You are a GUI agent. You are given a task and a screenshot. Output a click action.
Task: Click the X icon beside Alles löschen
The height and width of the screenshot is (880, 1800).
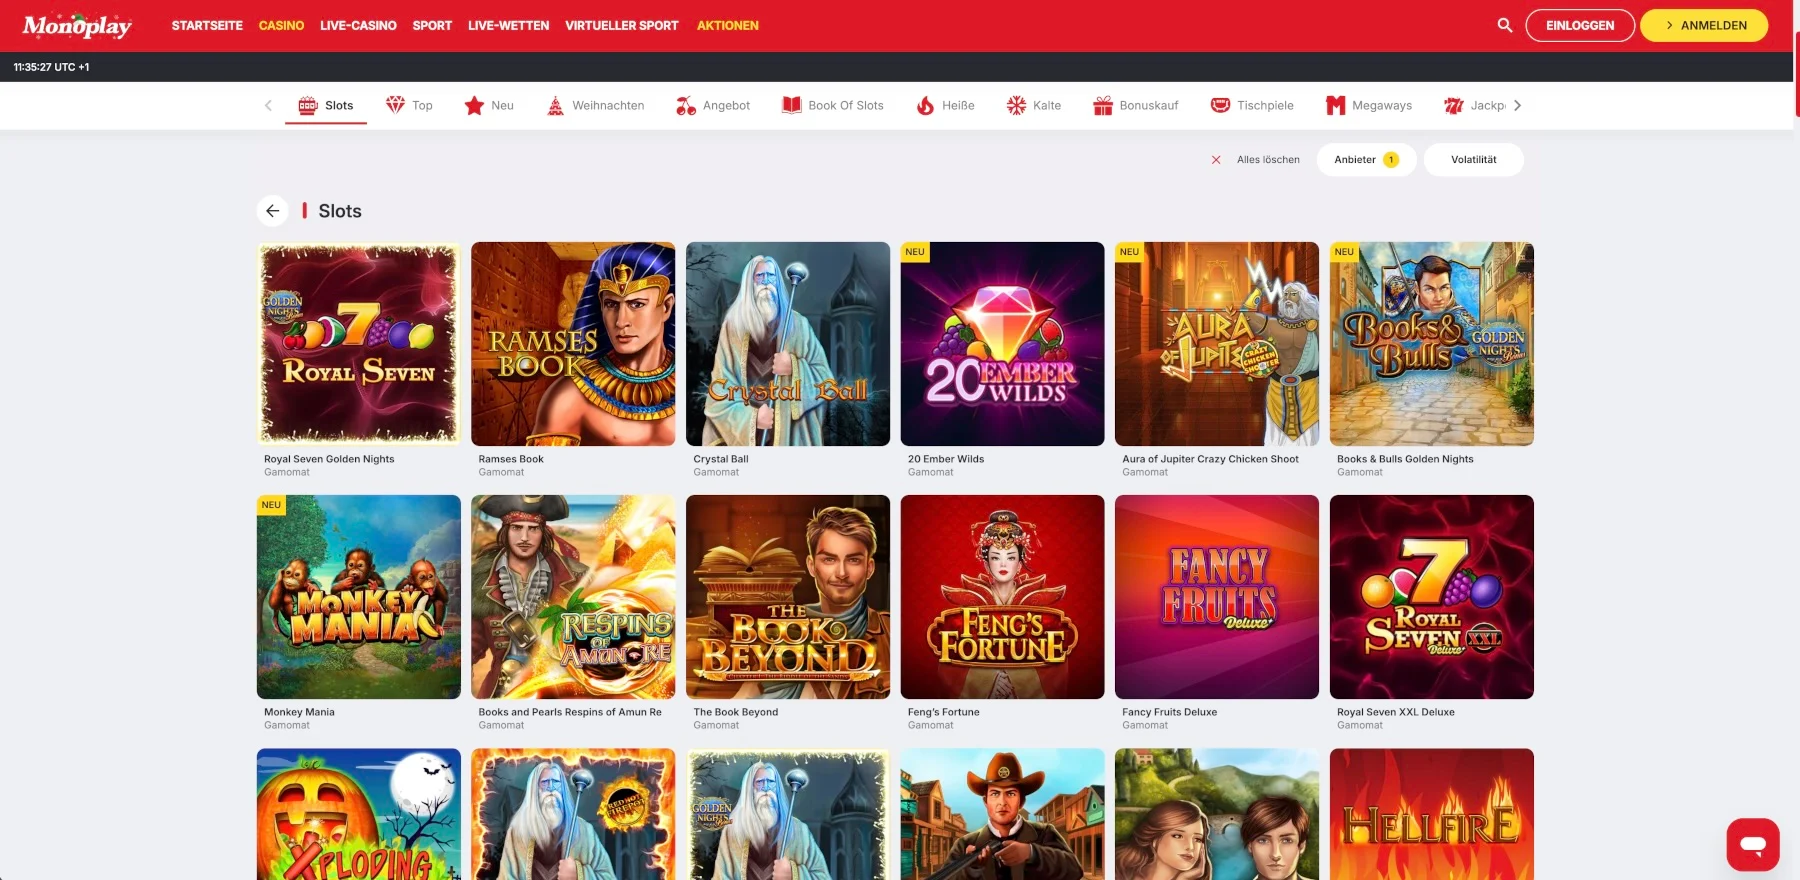pos(1216,160)
